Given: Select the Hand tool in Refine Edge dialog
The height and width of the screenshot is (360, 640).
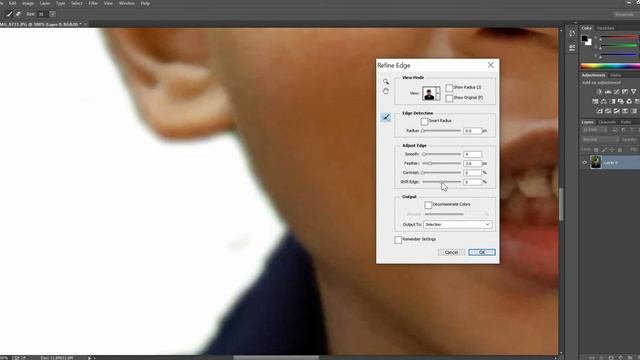Looking at the screenshot, I should [386, 91].
